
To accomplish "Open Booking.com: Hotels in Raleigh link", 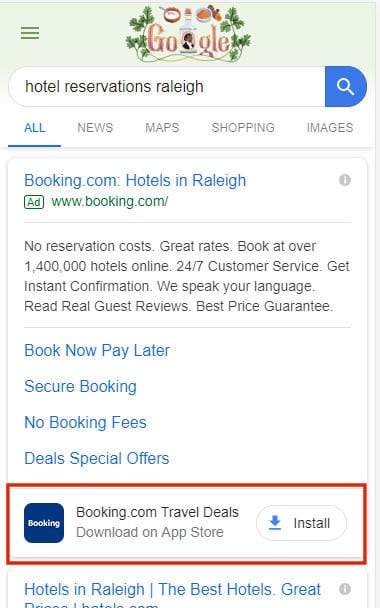I will pos(135,181).
